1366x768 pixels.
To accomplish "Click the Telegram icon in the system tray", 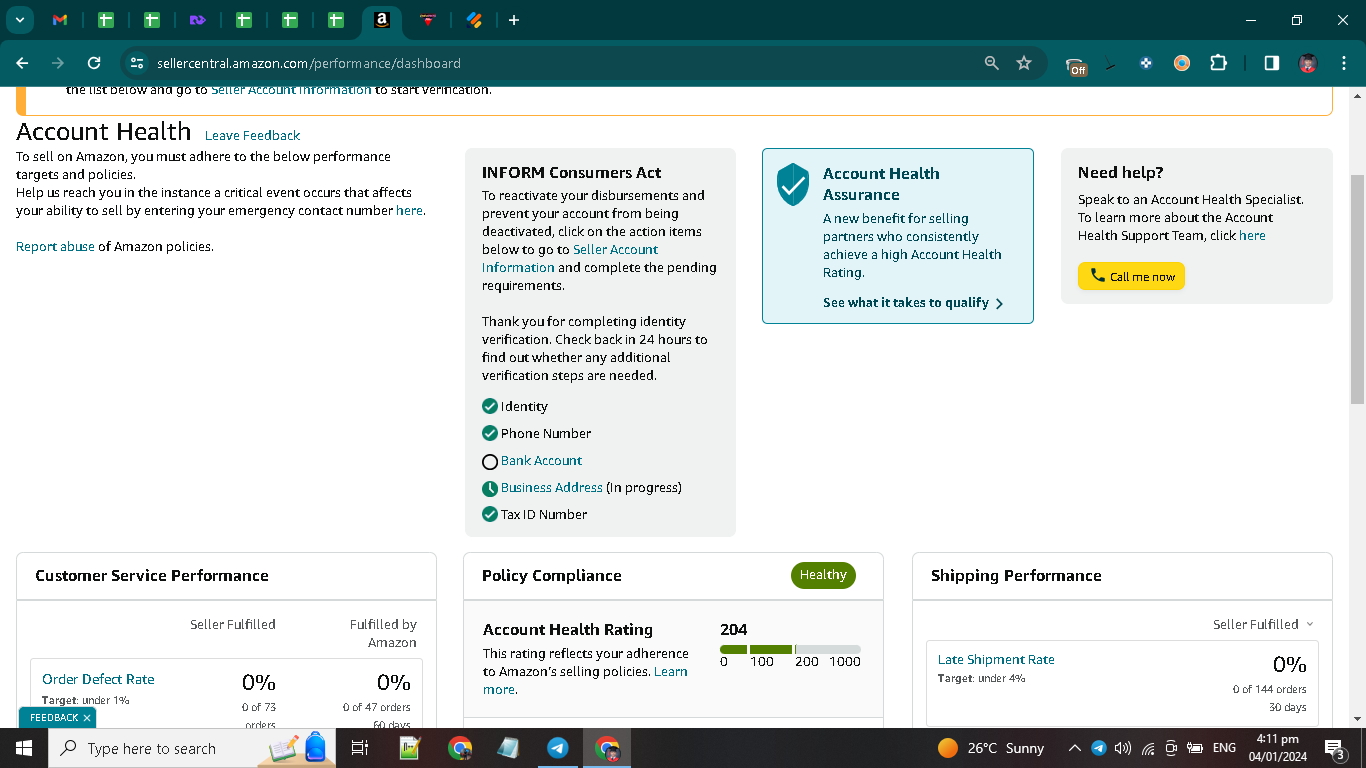I will [1098, 748].
